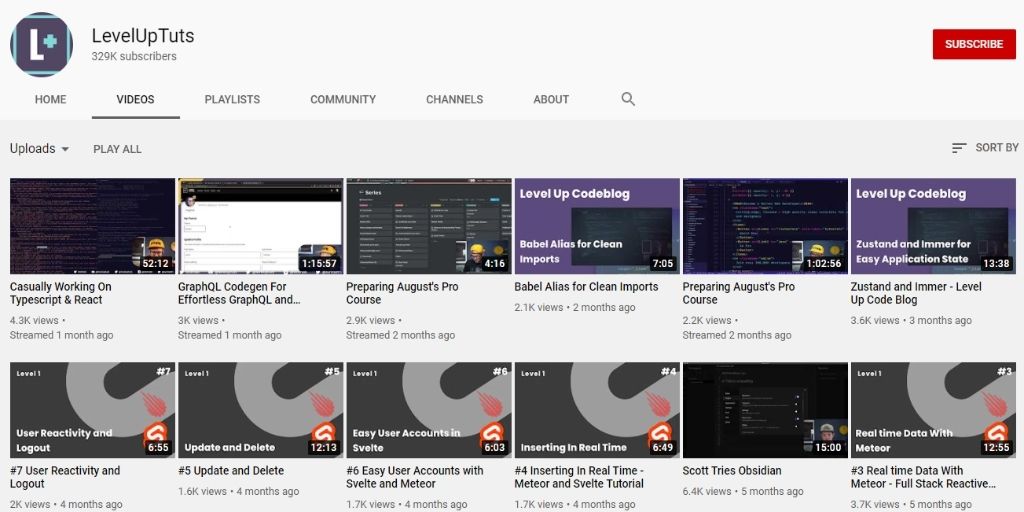Screen dimensions: 1024x512
Task: Click title Zustand and Immer - Level Up Code Blog
Action: click(916, 293)
